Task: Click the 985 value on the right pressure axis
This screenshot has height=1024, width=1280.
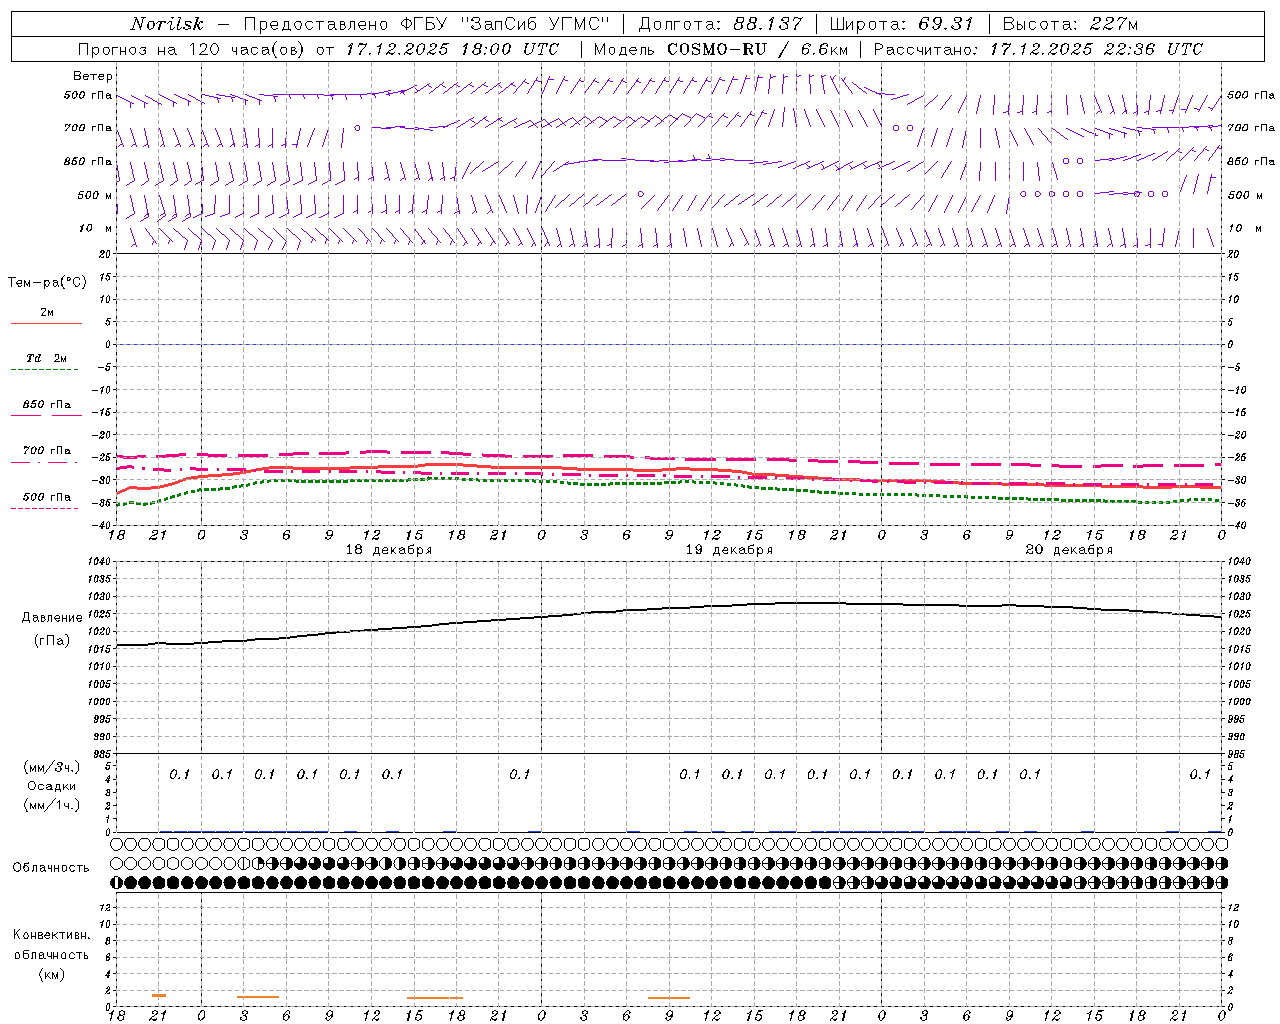Action: pyautogui.click(x=1238, y=754)
